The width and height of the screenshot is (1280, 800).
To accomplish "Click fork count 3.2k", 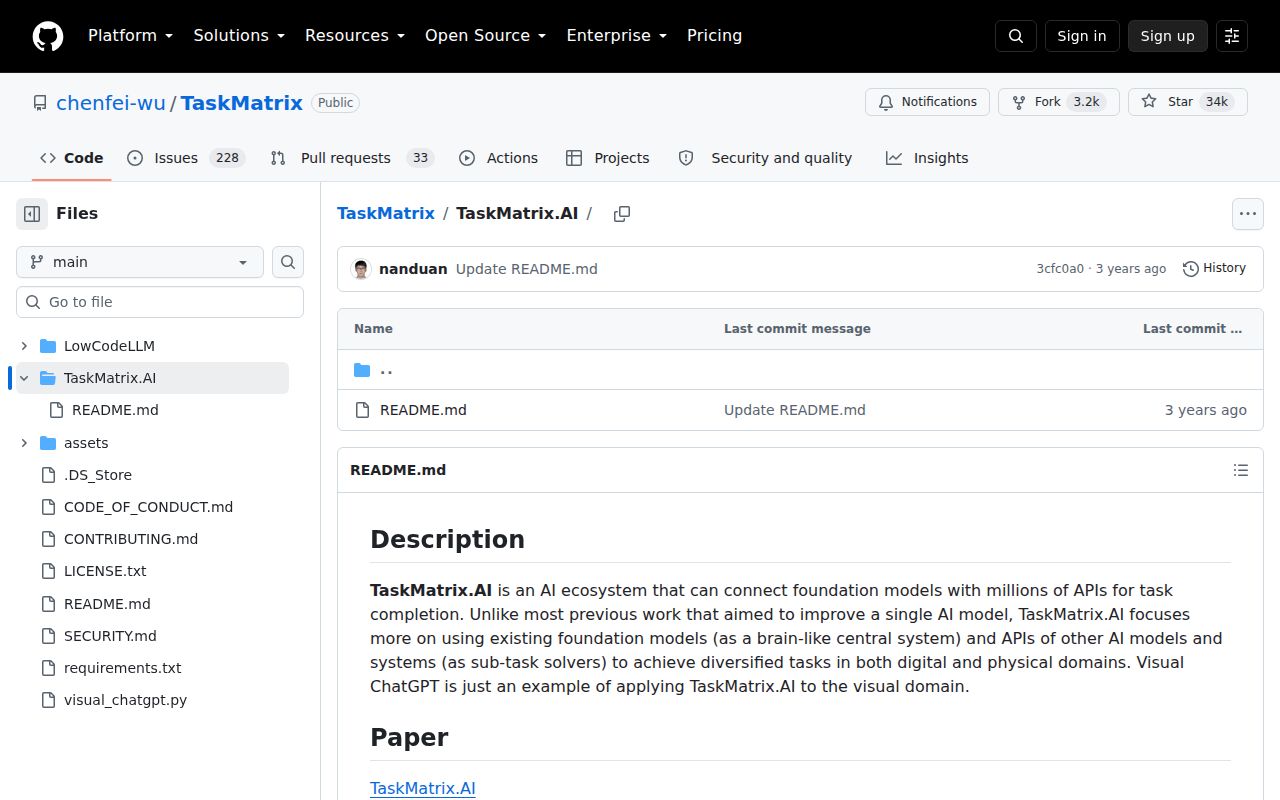I will [1086, 102].
